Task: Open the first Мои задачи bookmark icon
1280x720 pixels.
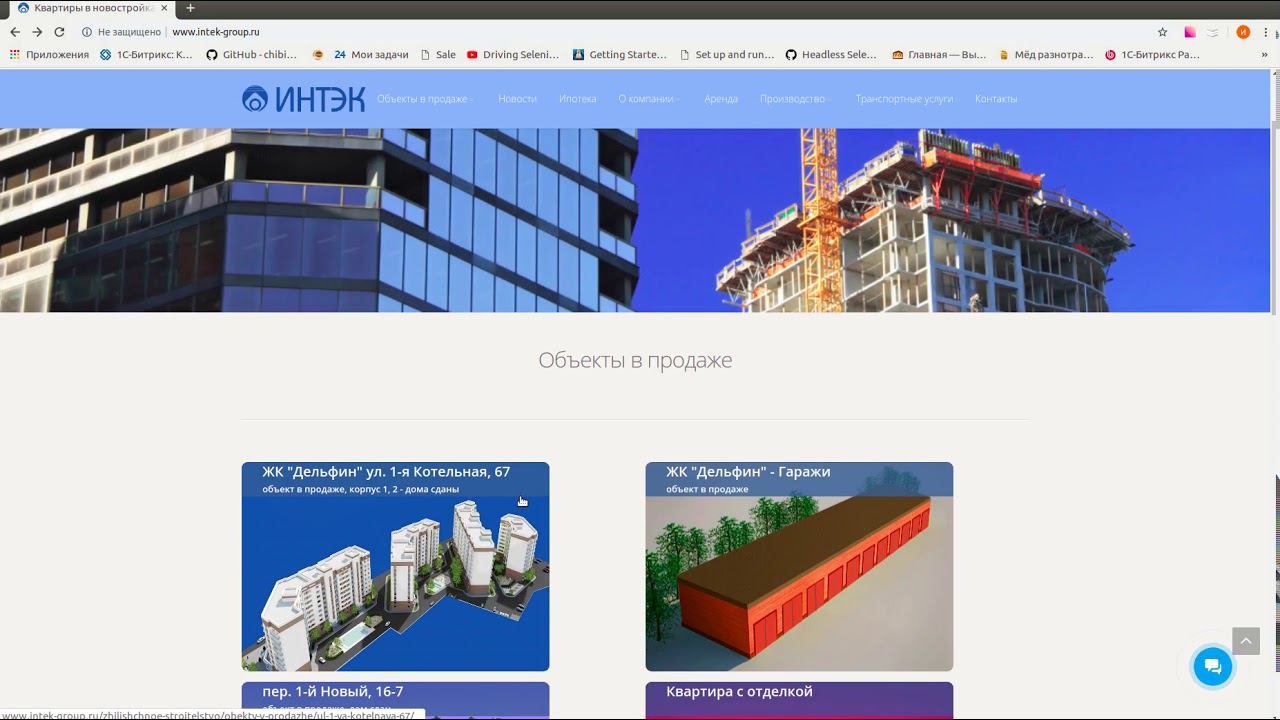Action: click(x=318, y=55)
